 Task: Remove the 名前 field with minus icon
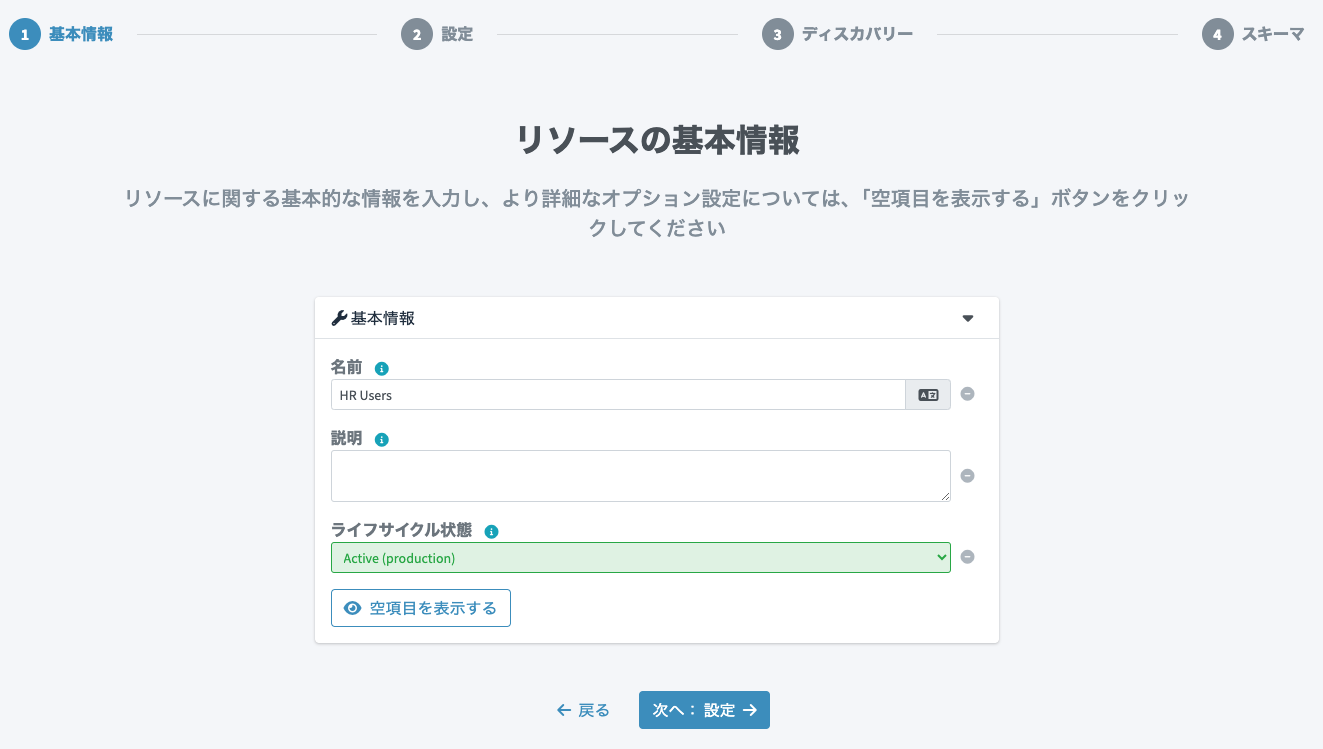pyautogui.click(x=967, y=394)
